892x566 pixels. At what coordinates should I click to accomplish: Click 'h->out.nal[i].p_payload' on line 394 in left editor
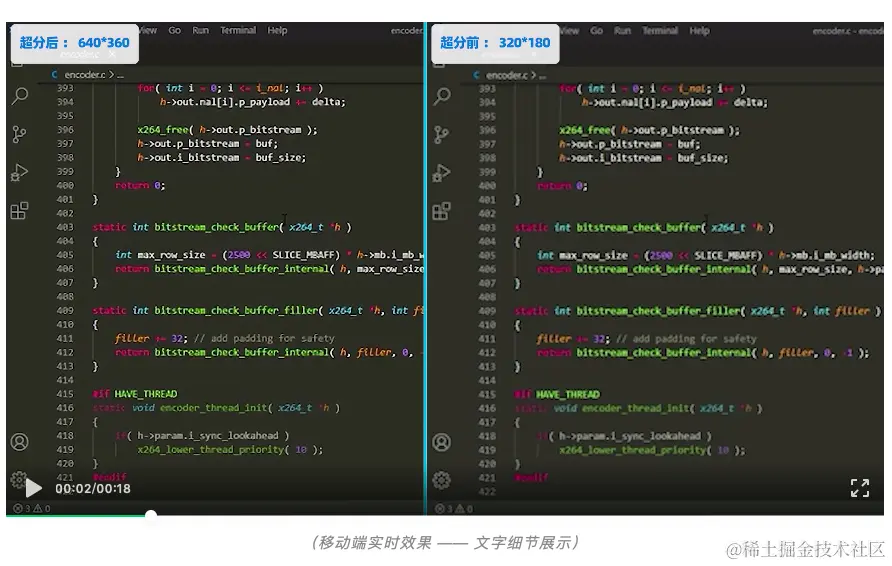pos(225,102)
